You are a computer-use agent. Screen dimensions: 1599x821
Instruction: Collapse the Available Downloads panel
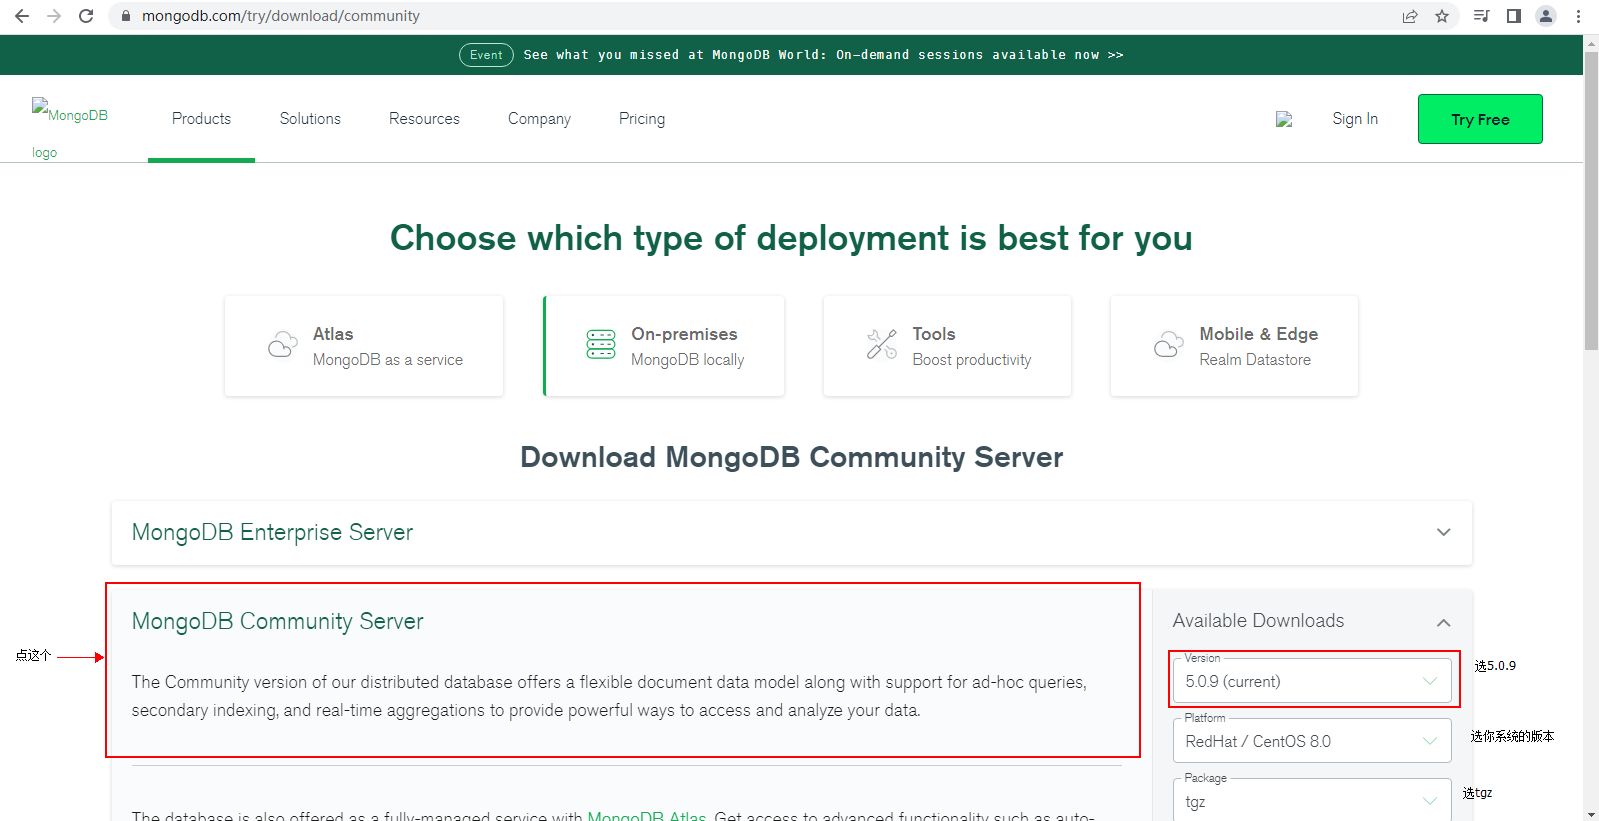click(x=1443, y=622)
